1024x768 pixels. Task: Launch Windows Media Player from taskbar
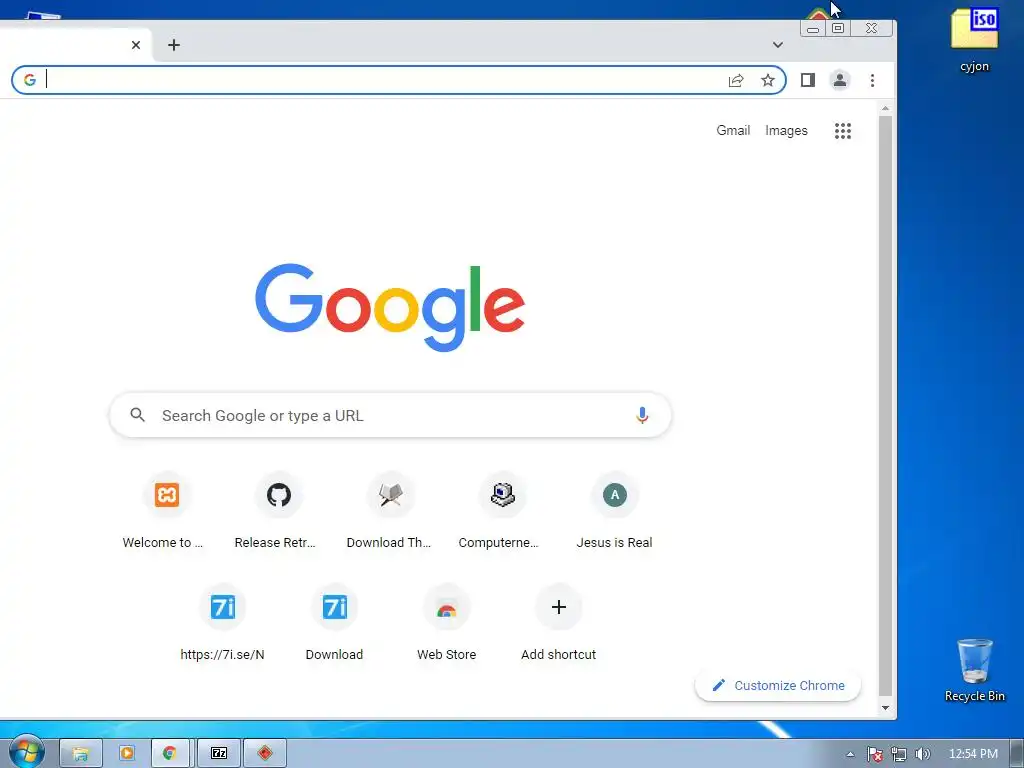click(x=127, y=754)
